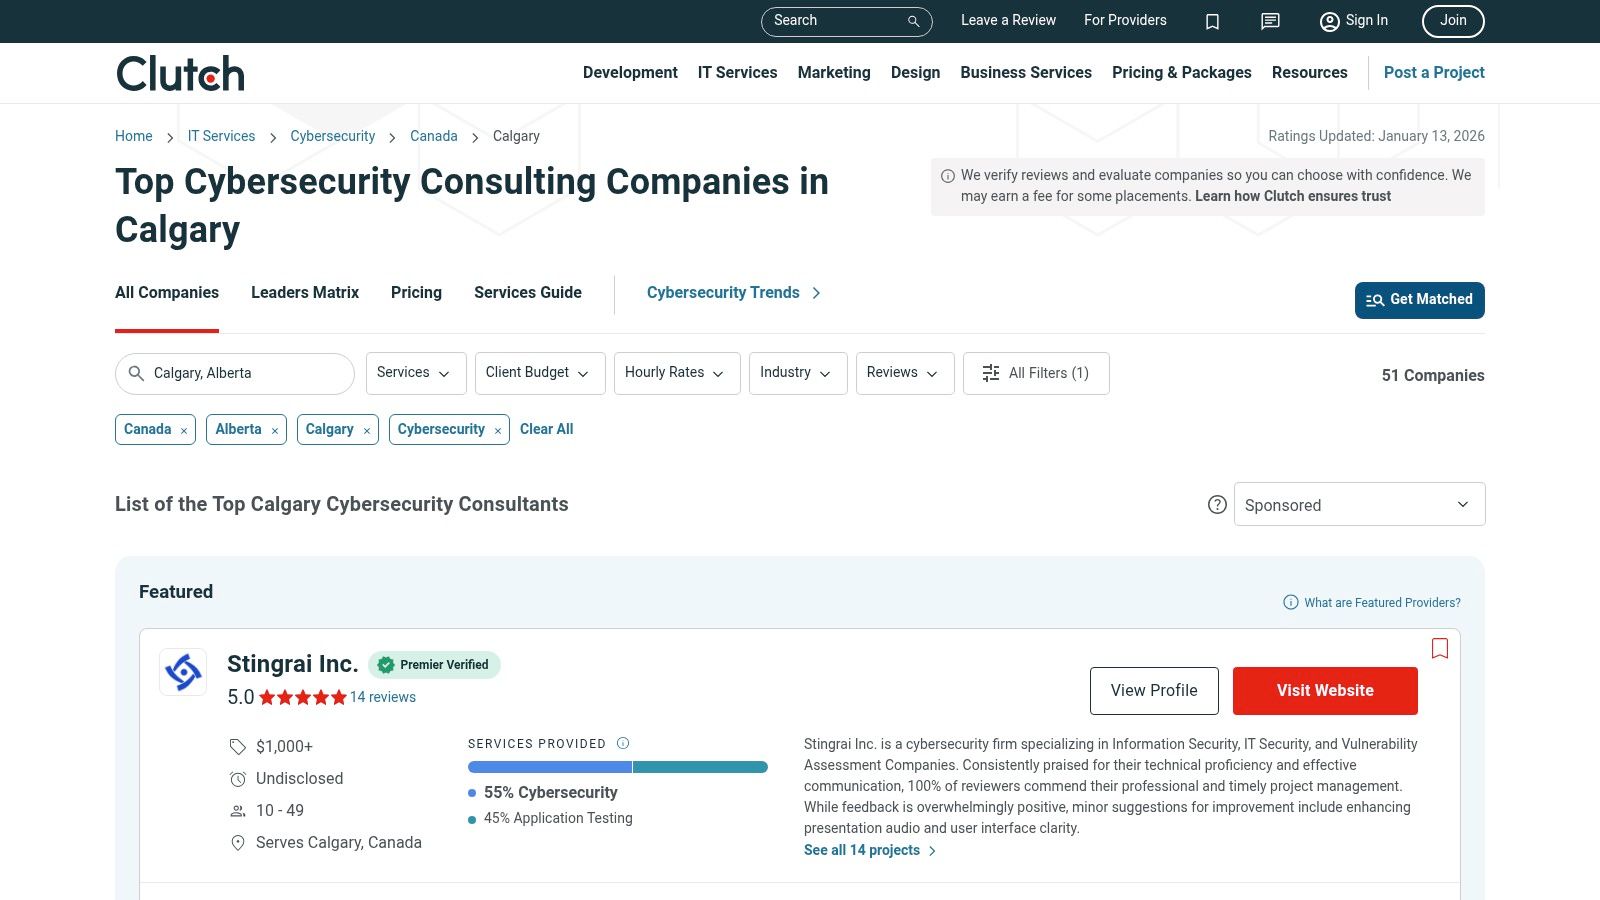Click the Clutch logo
Viewport: 1600px width, 900px height.
[179, 72]
